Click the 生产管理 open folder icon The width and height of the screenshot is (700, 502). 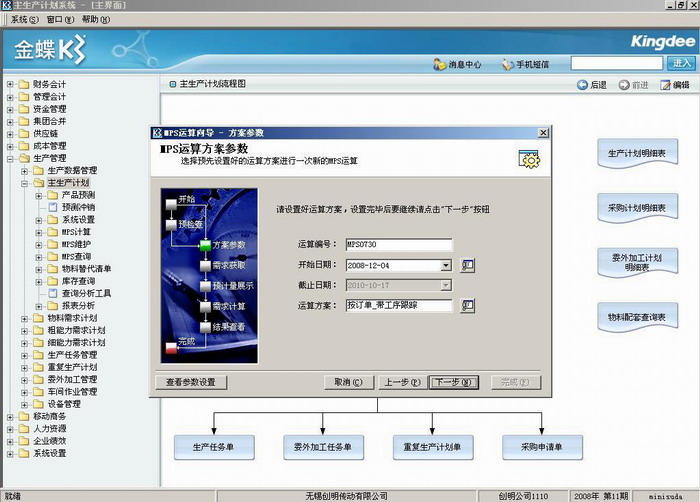[x=24, y=158]
